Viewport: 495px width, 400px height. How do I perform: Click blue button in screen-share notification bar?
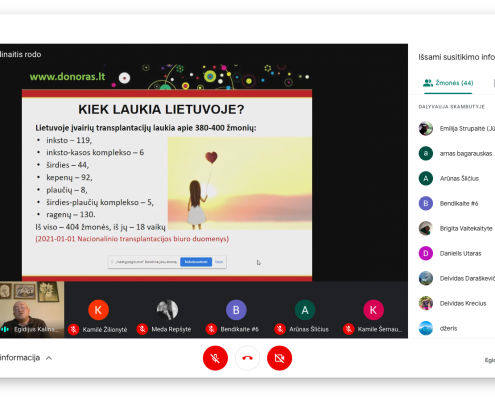(196, 262)
